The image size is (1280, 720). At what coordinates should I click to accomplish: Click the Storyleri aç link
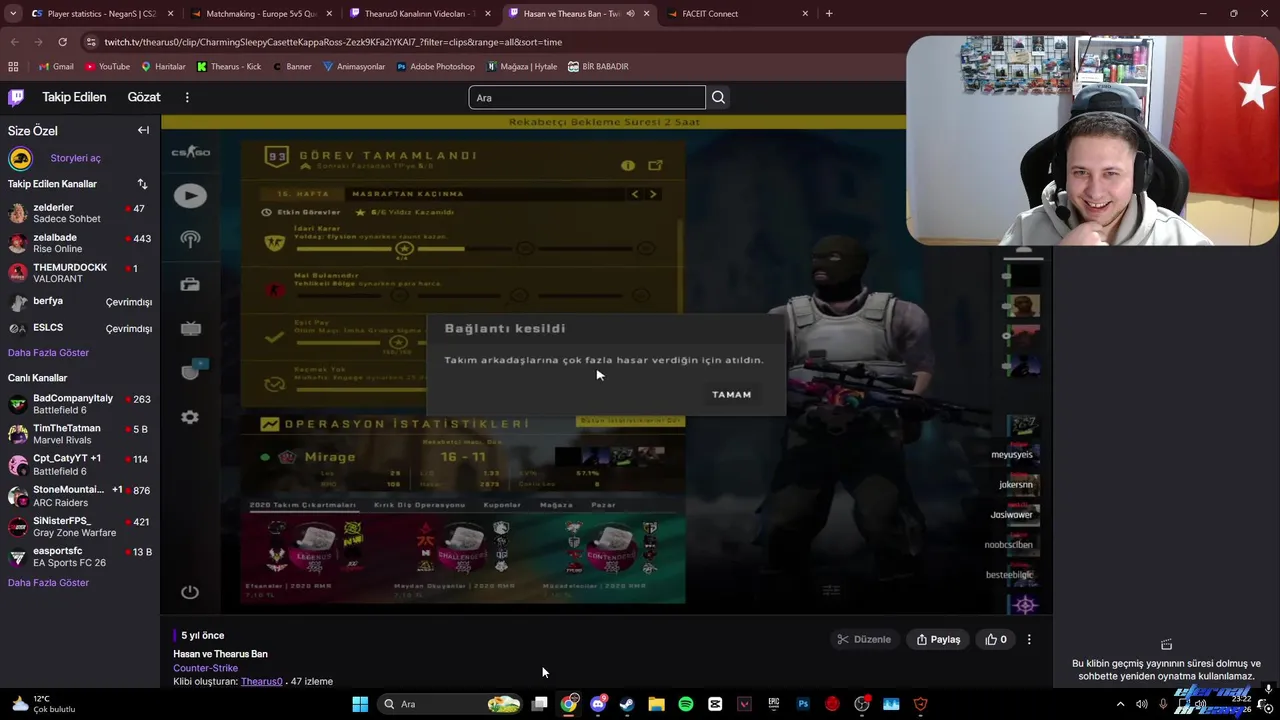76,158
